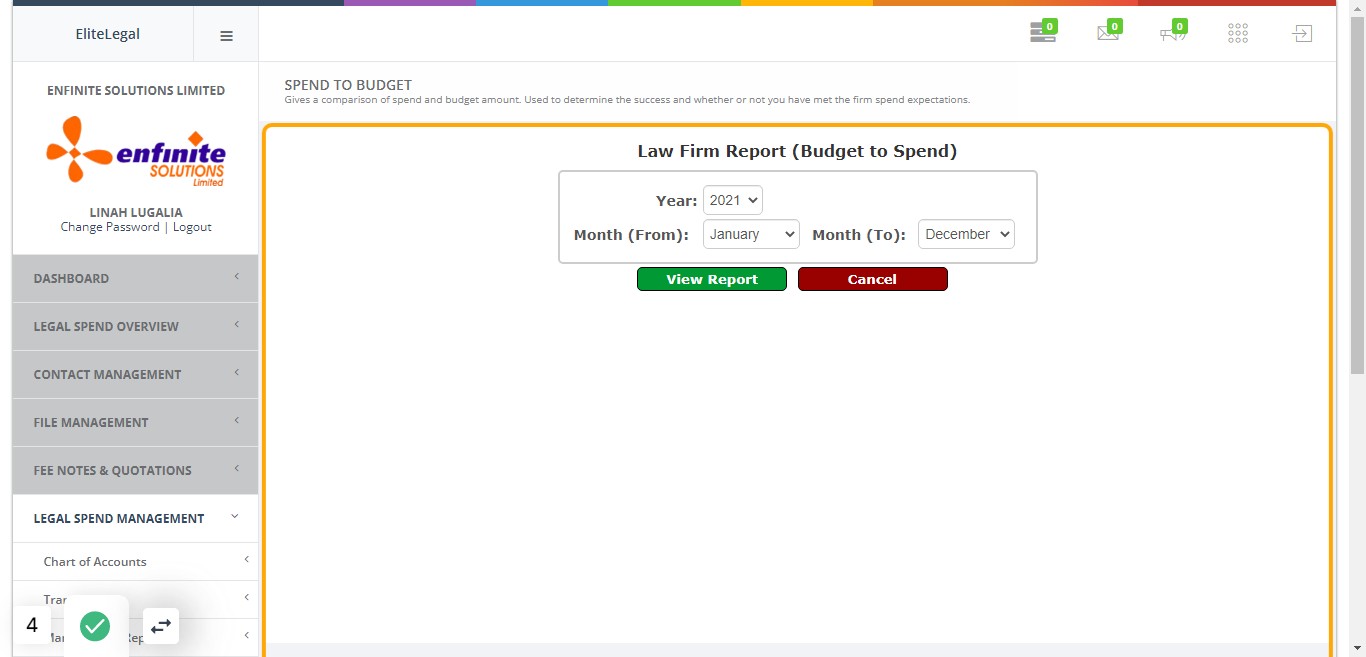
Task: Open the Month (To) dropdown showing December
Action: point(966,234)
